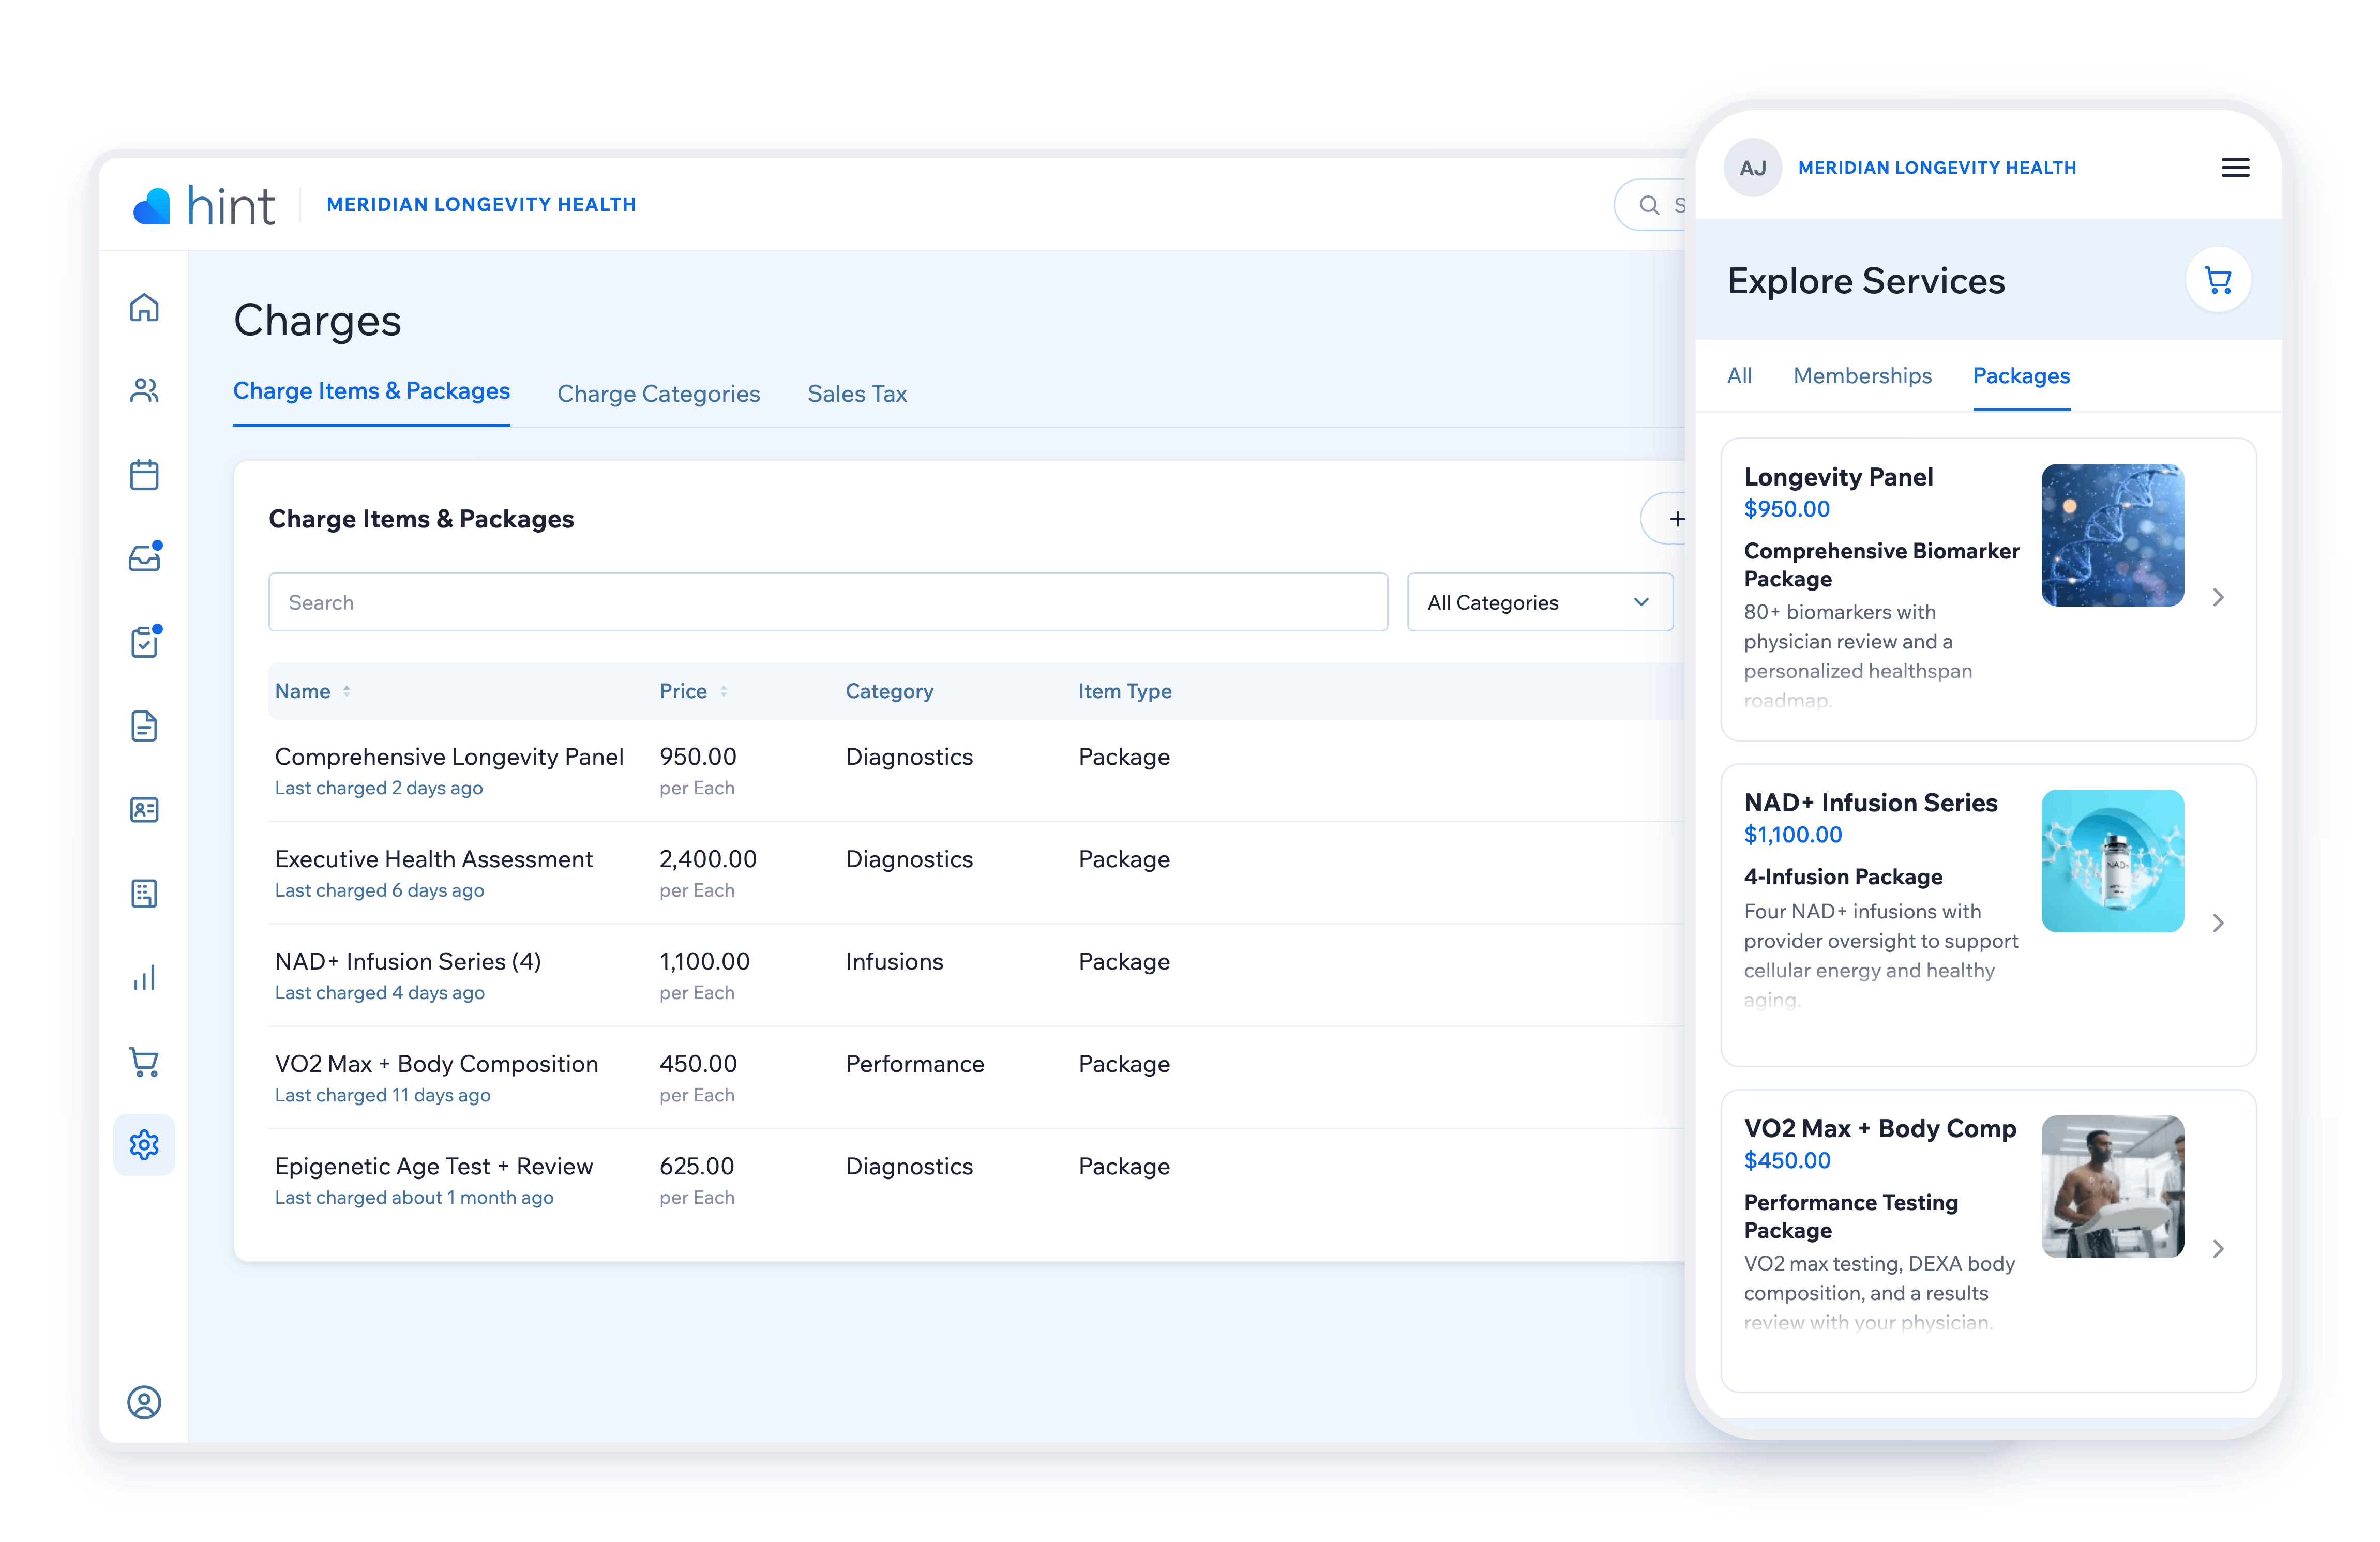This screenshot has width=2380, height=1542.
Task: Click the charge items Search field
Action: coord(828,602)
